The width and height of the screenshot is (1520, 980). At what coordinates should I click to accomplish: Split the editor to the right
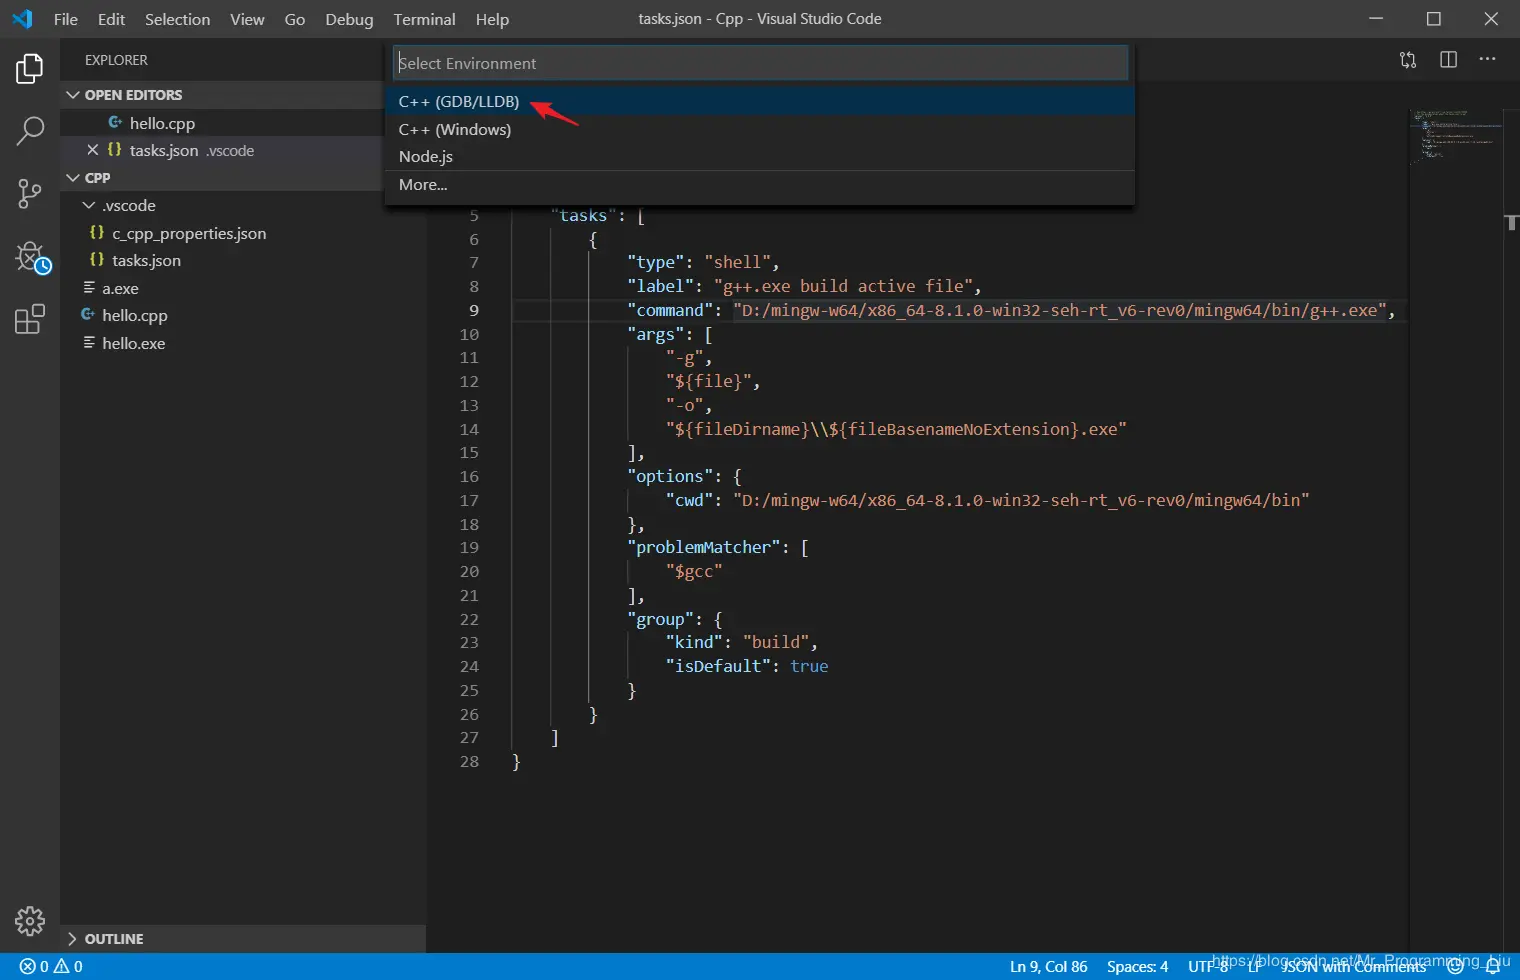click(1448, 60)
